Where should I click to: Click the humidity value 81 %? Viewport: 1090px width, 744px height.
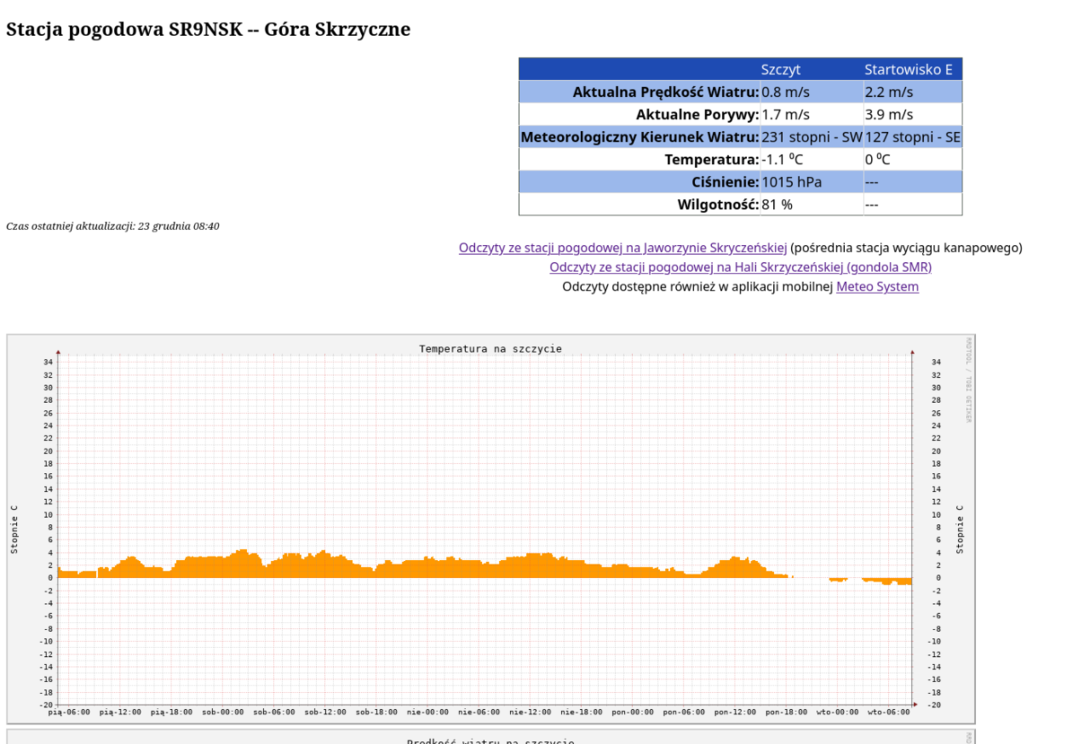[x=777, y=205]
